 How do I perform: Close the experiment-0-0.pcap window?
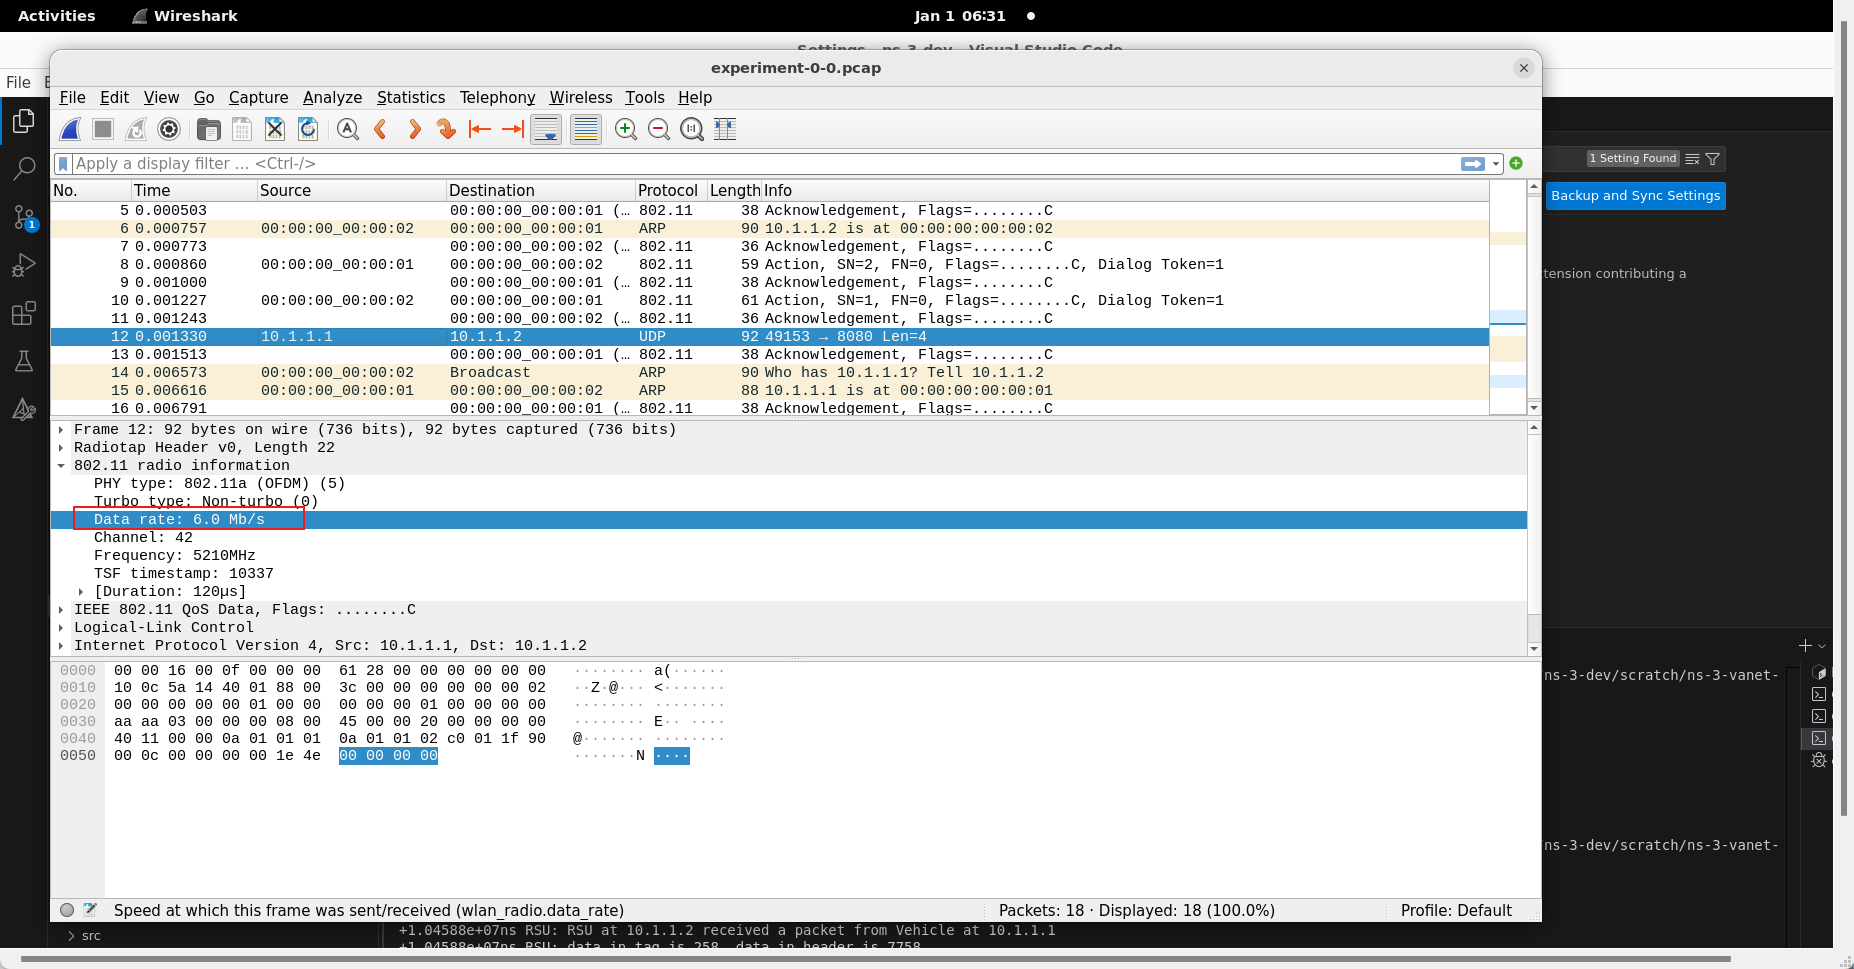[1524, 68]
